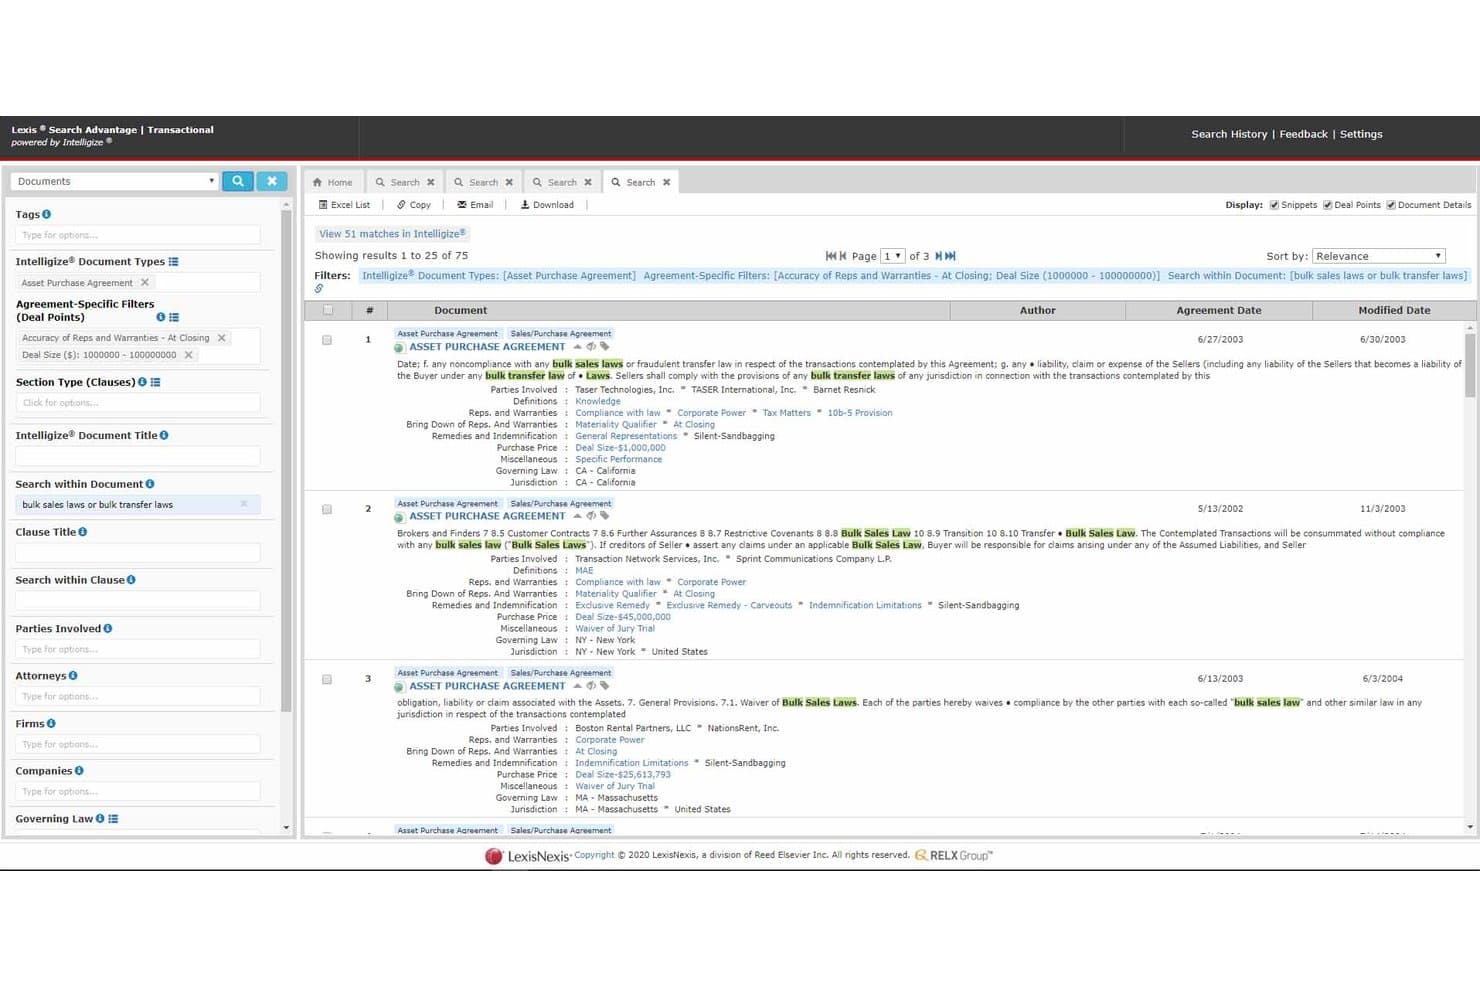
Task: Click the blue search magnifier button
Action: [238, 181]
